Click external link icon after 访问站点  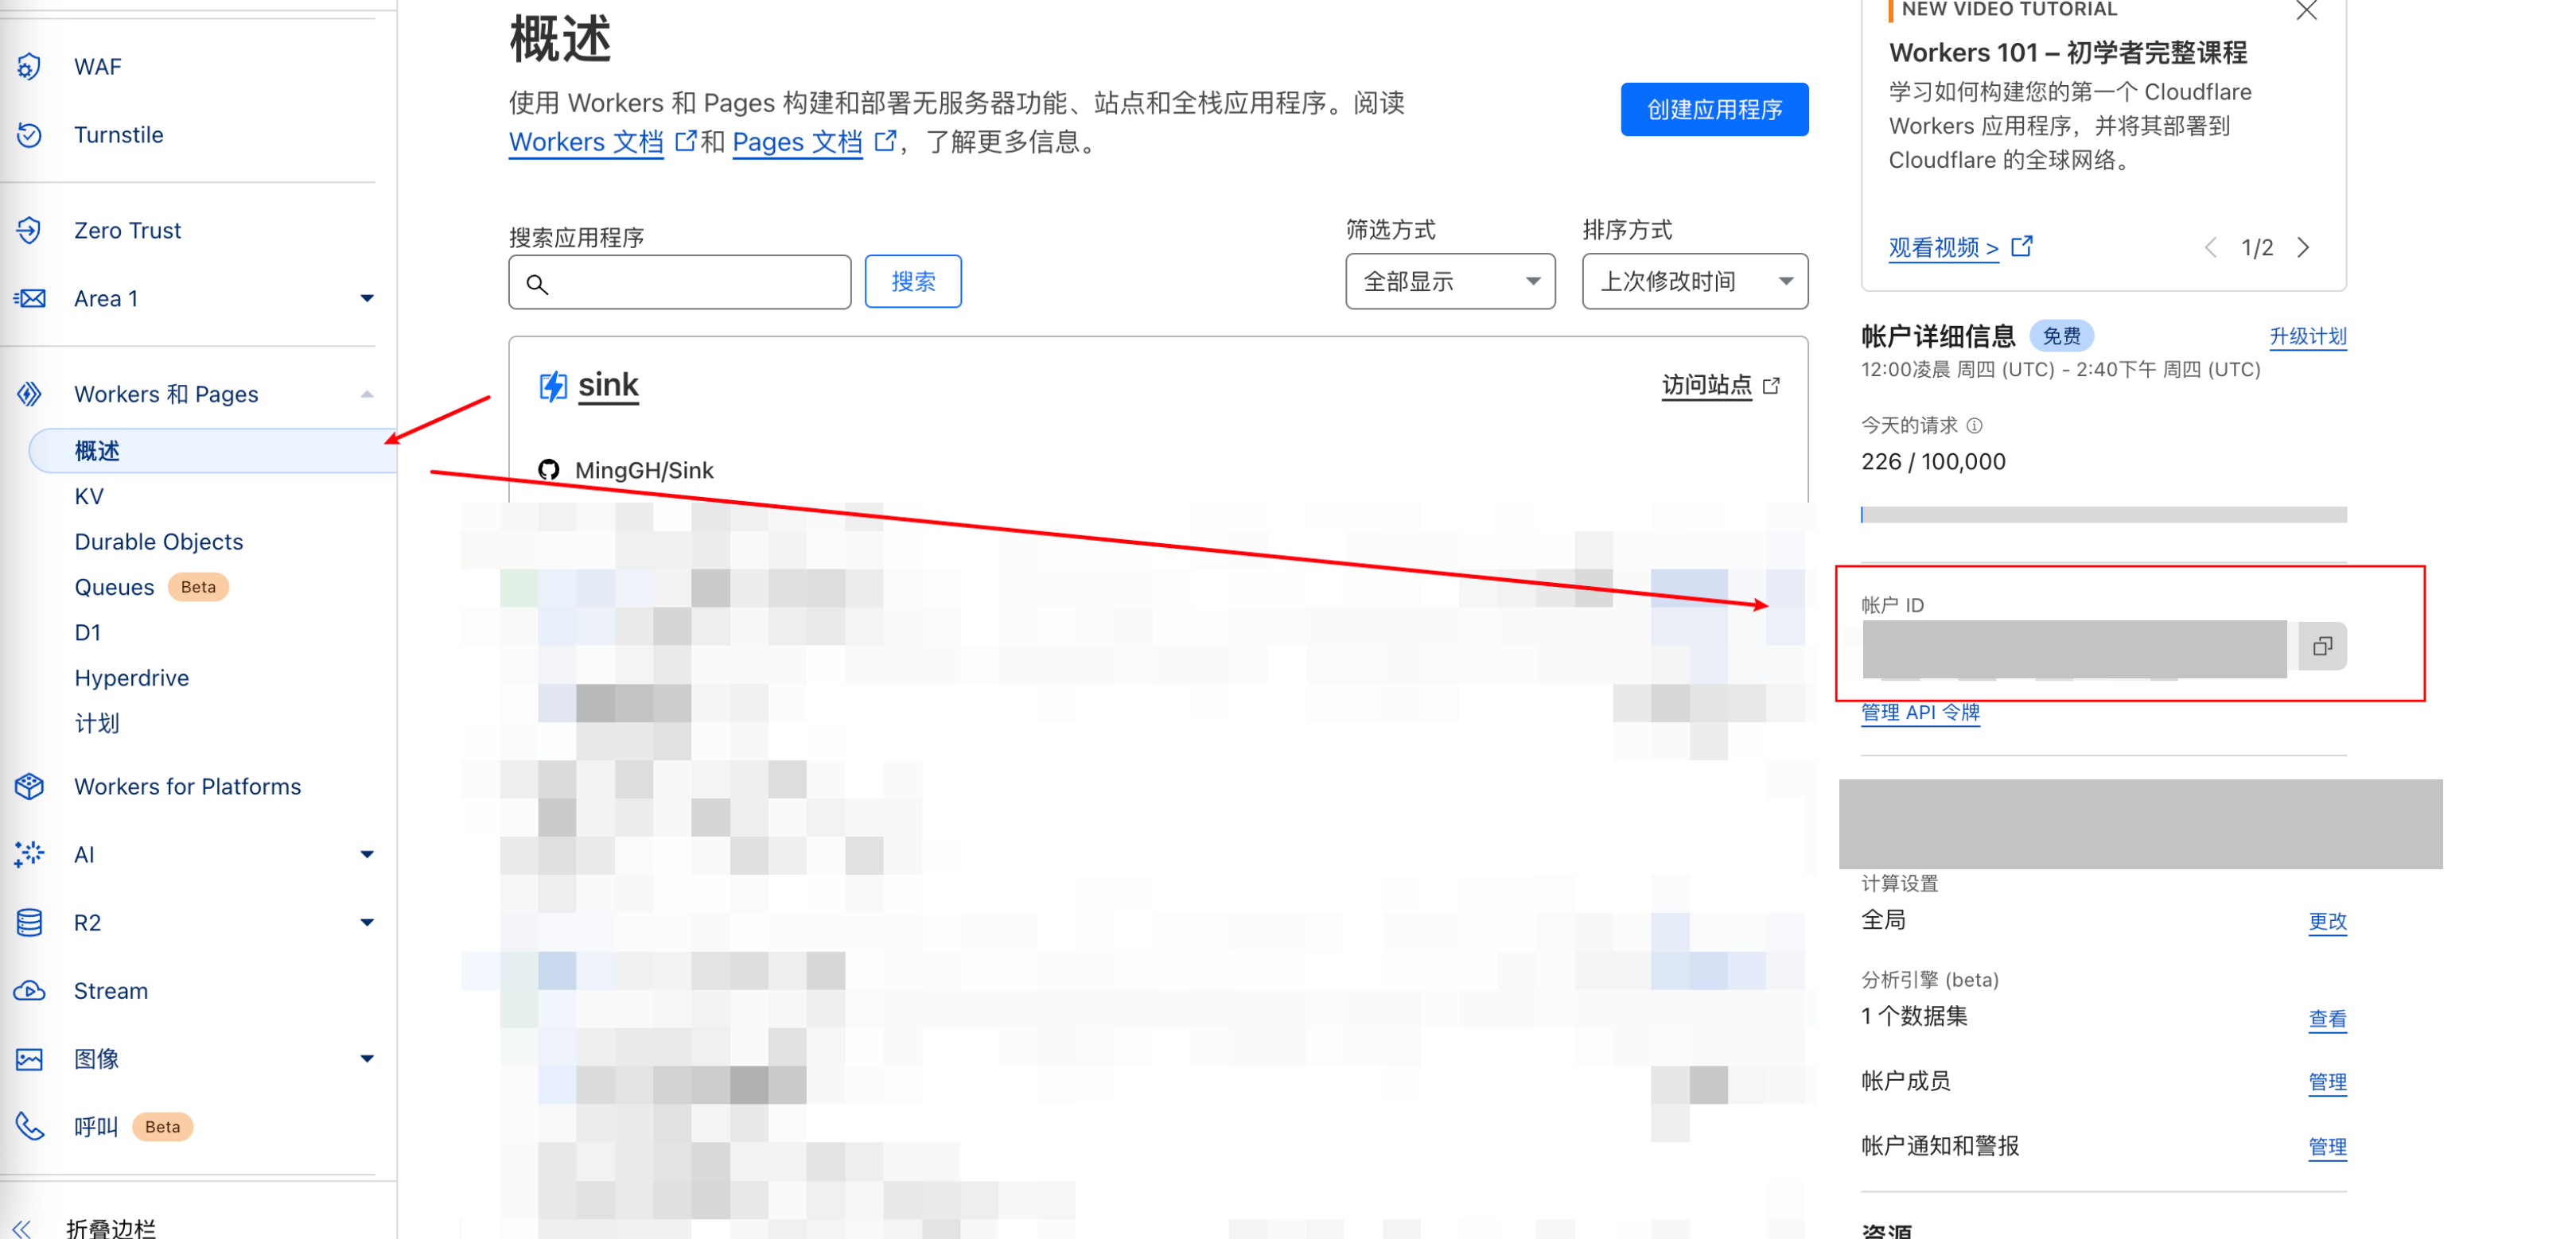click(x=1771, y=385)
